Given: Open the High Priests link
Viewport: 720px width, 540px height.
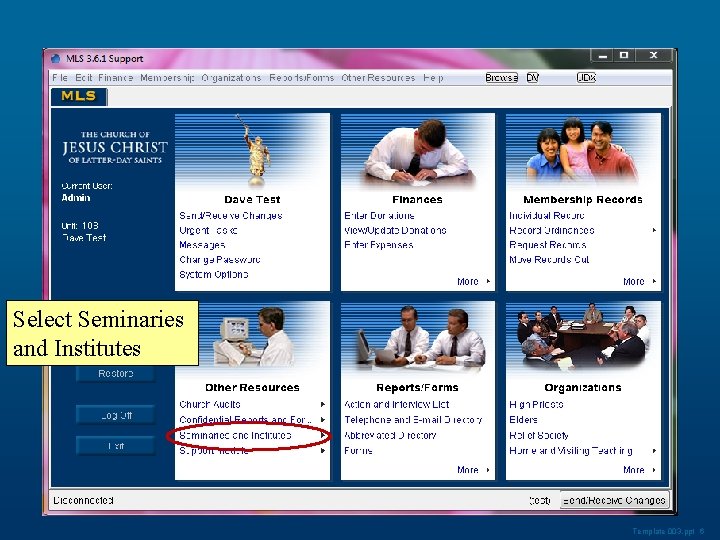Looking at the screenshot, I should 536,404.
